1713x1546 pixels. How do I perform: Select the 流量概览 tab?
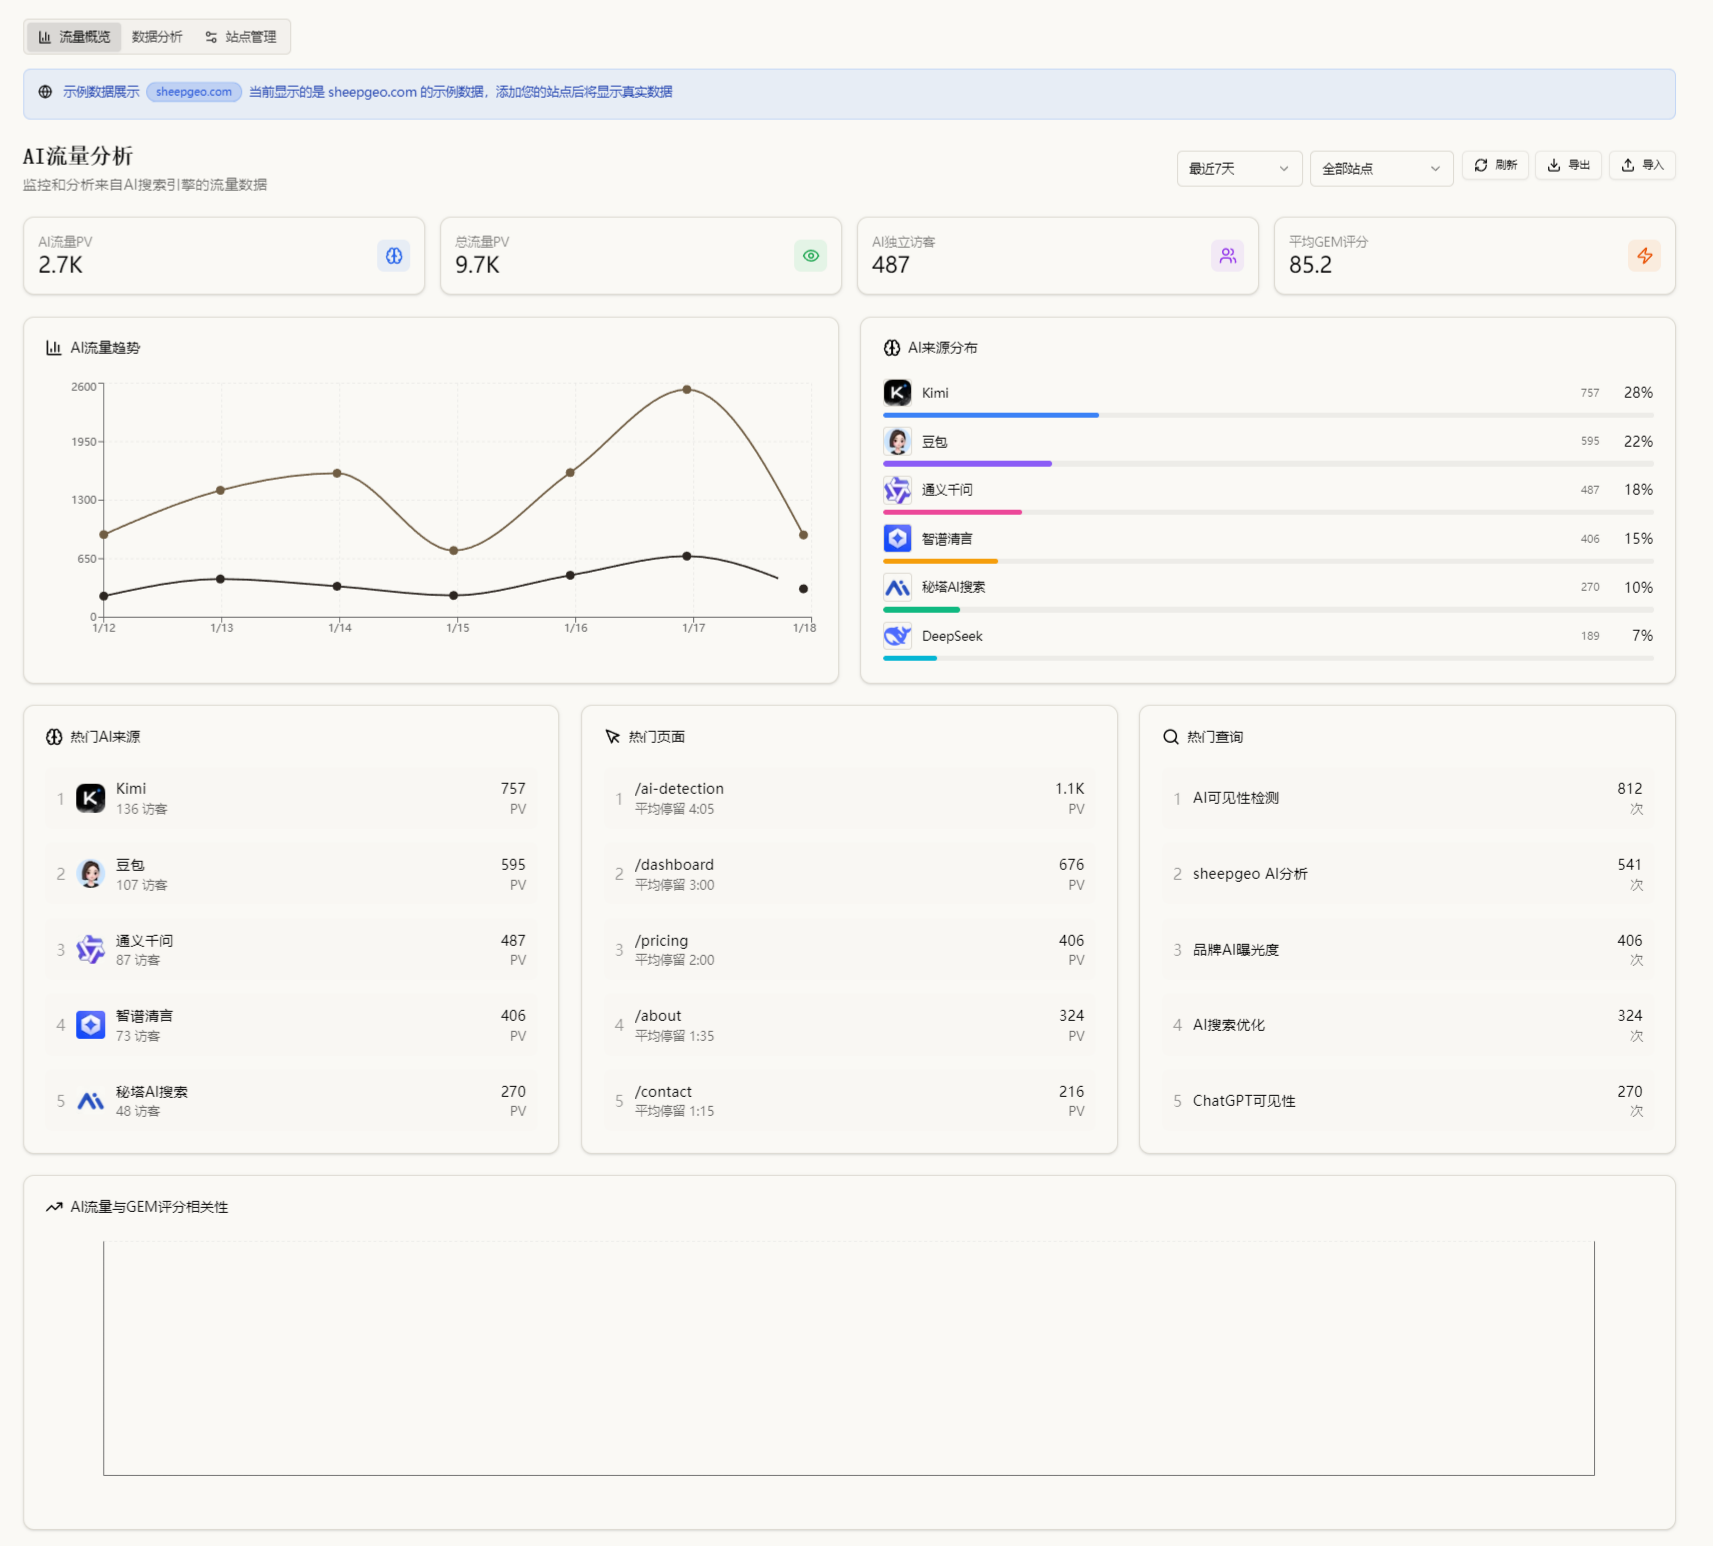(74, 37)
